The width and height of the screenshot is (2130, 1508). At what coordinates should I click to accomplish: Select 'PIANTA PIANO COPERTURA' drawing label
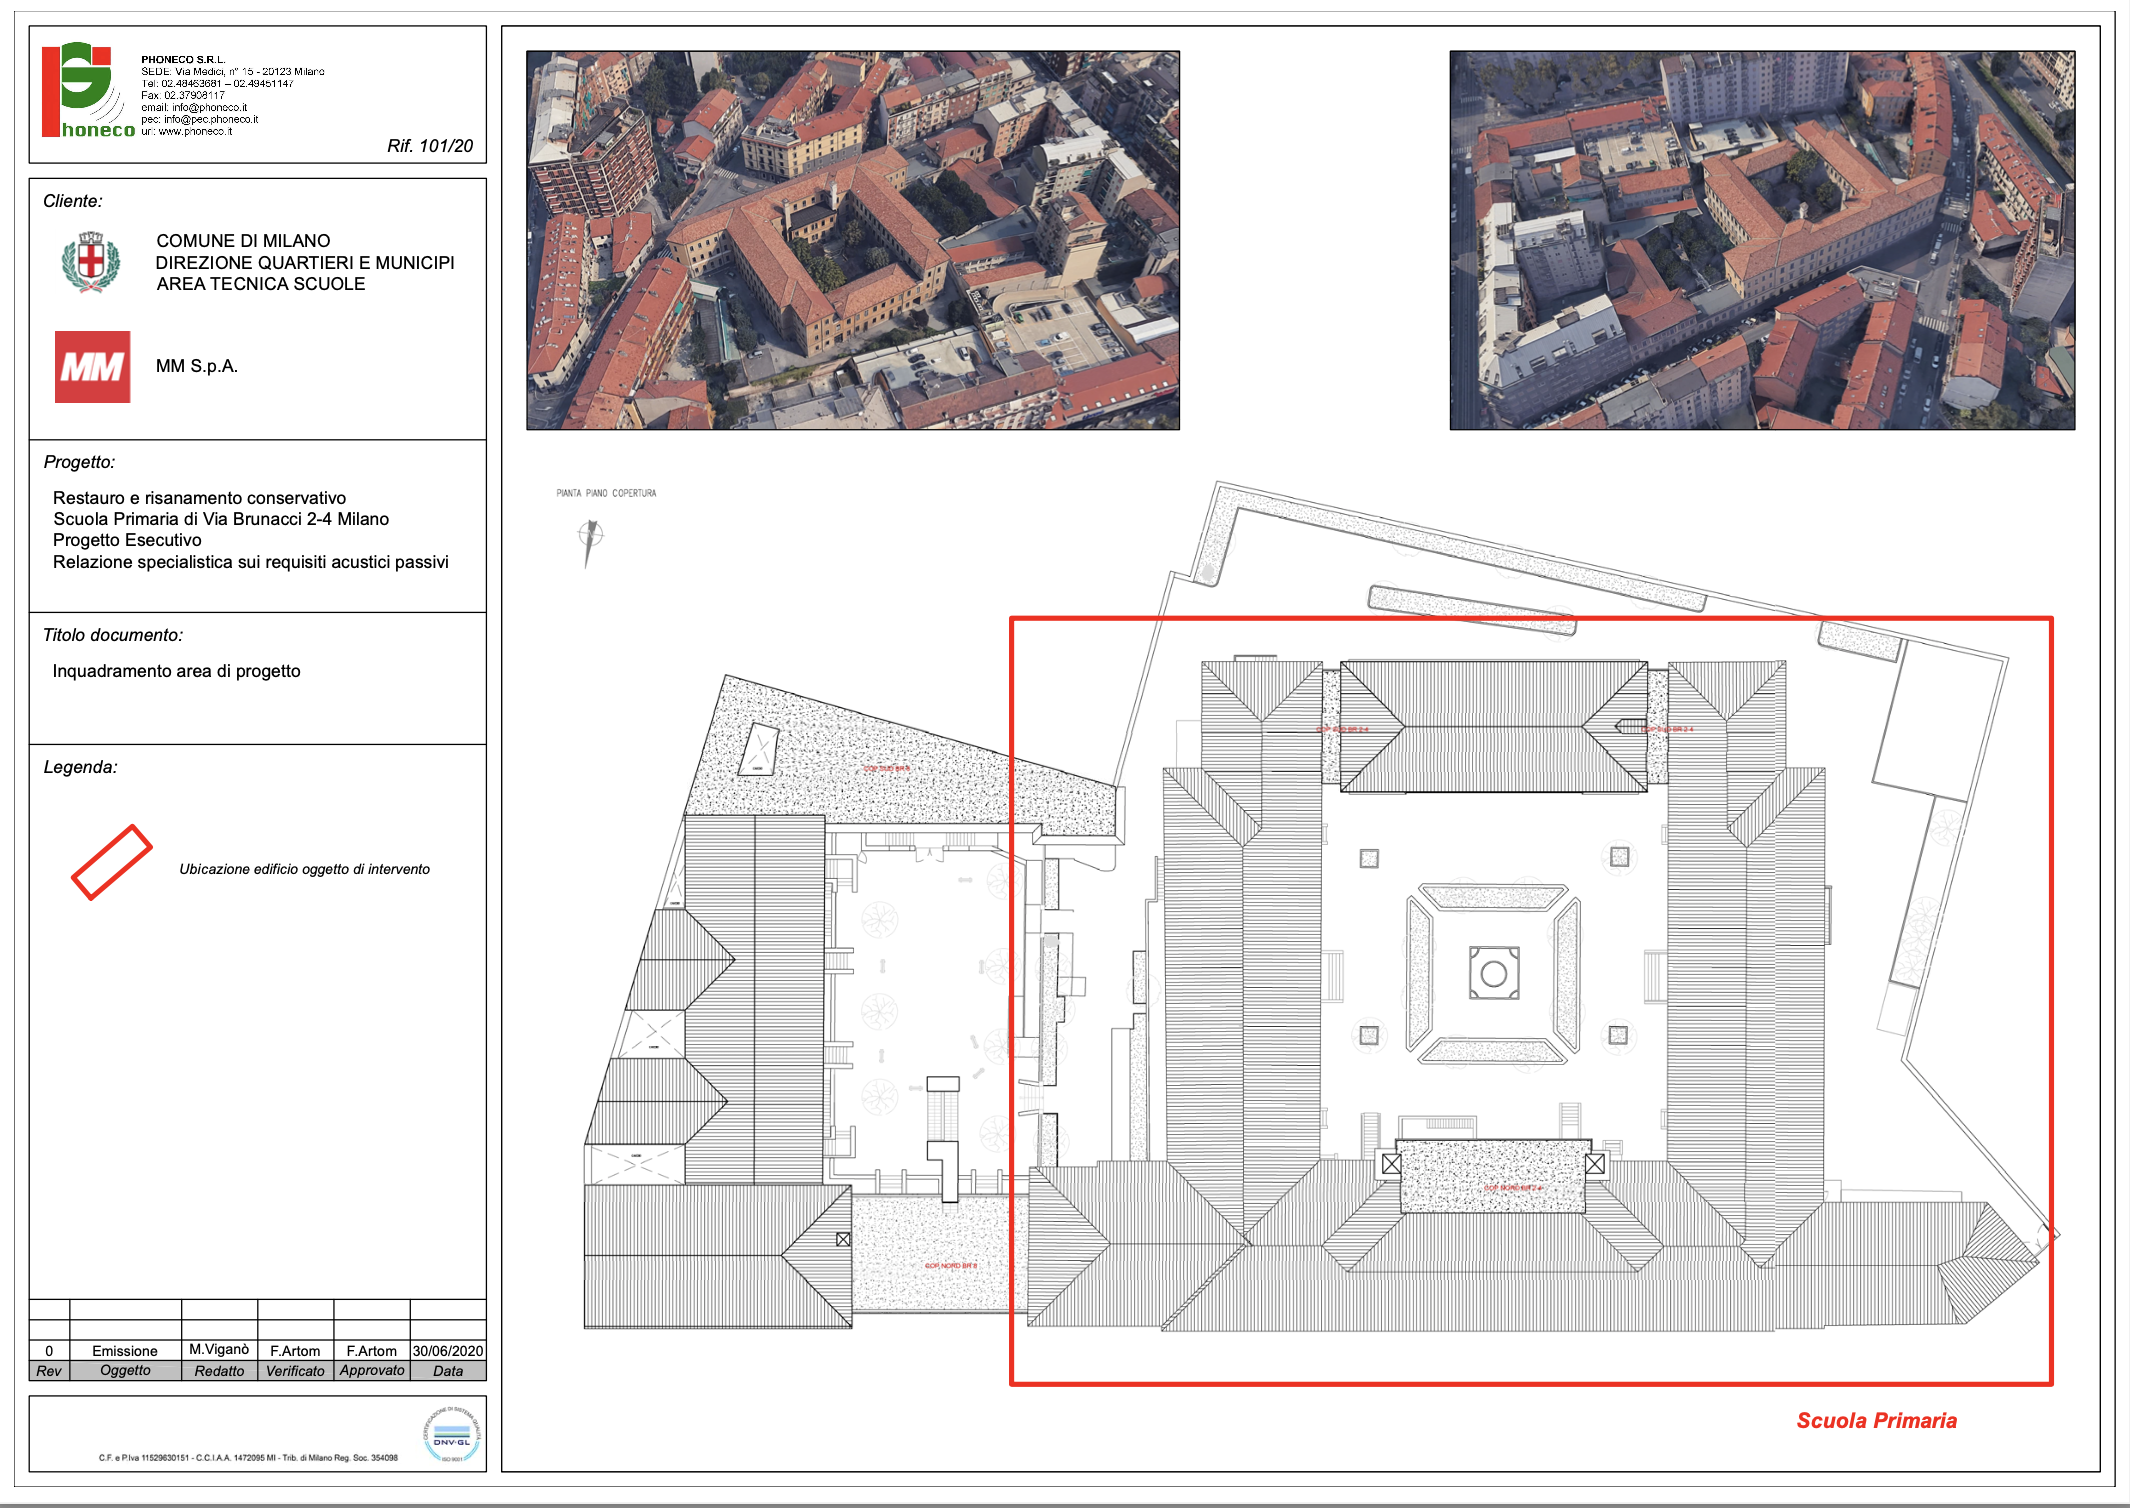click(x=606, y=493)
